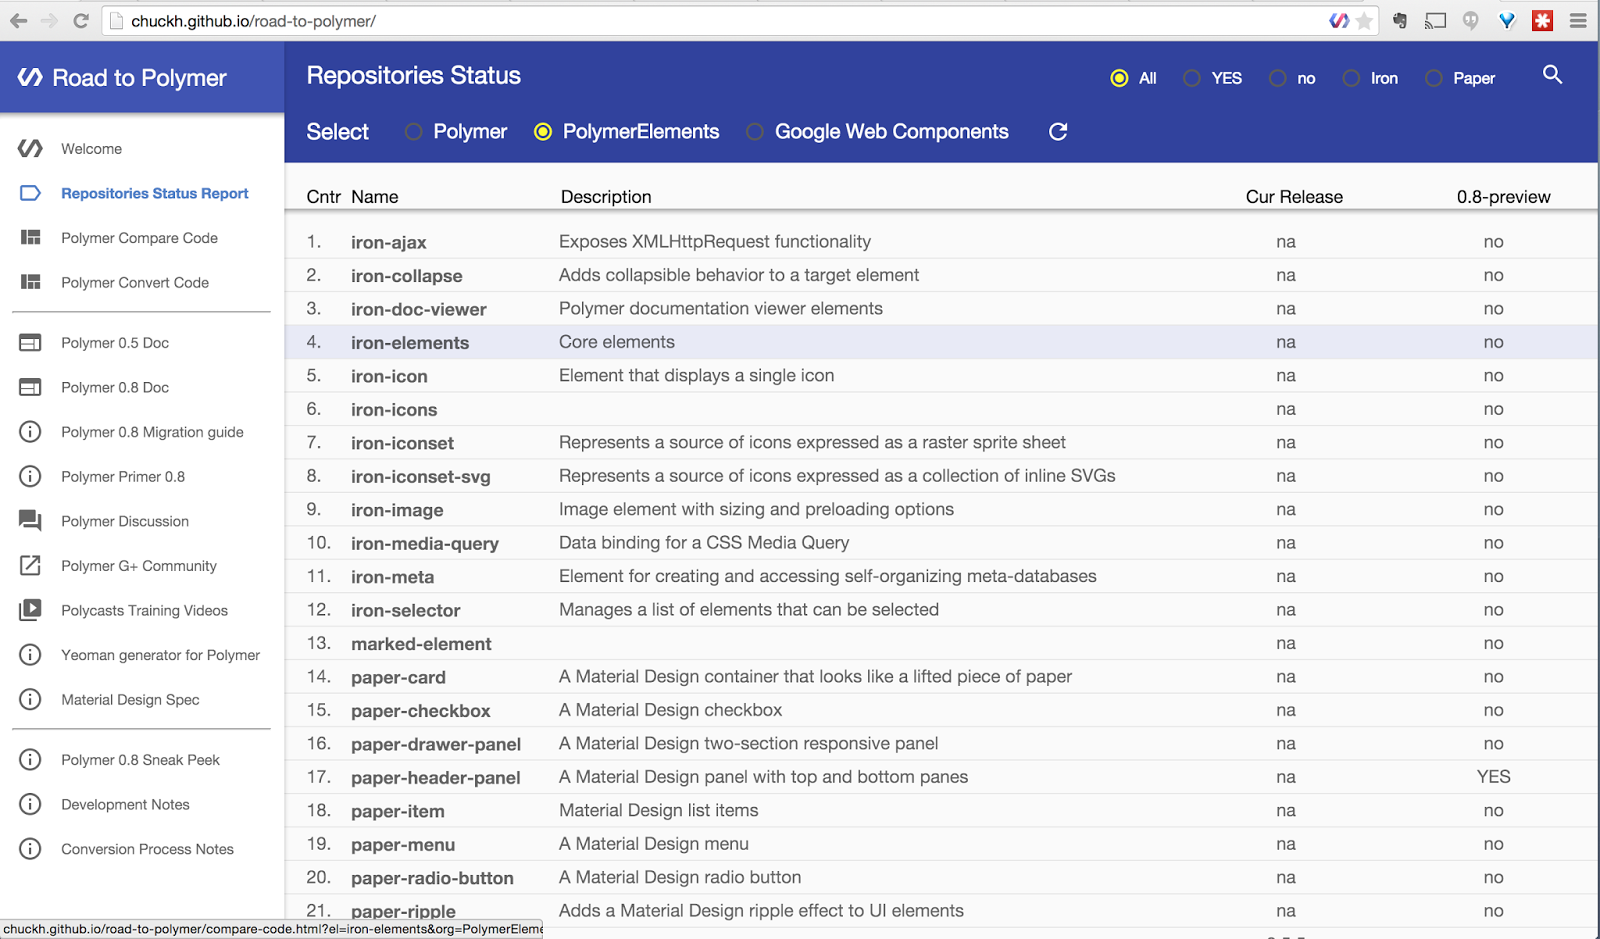The width and height of the screenshot is (1600, 939).
Task: Click the Polymer logo beside Road to Polymer
Action: point(30,77)
